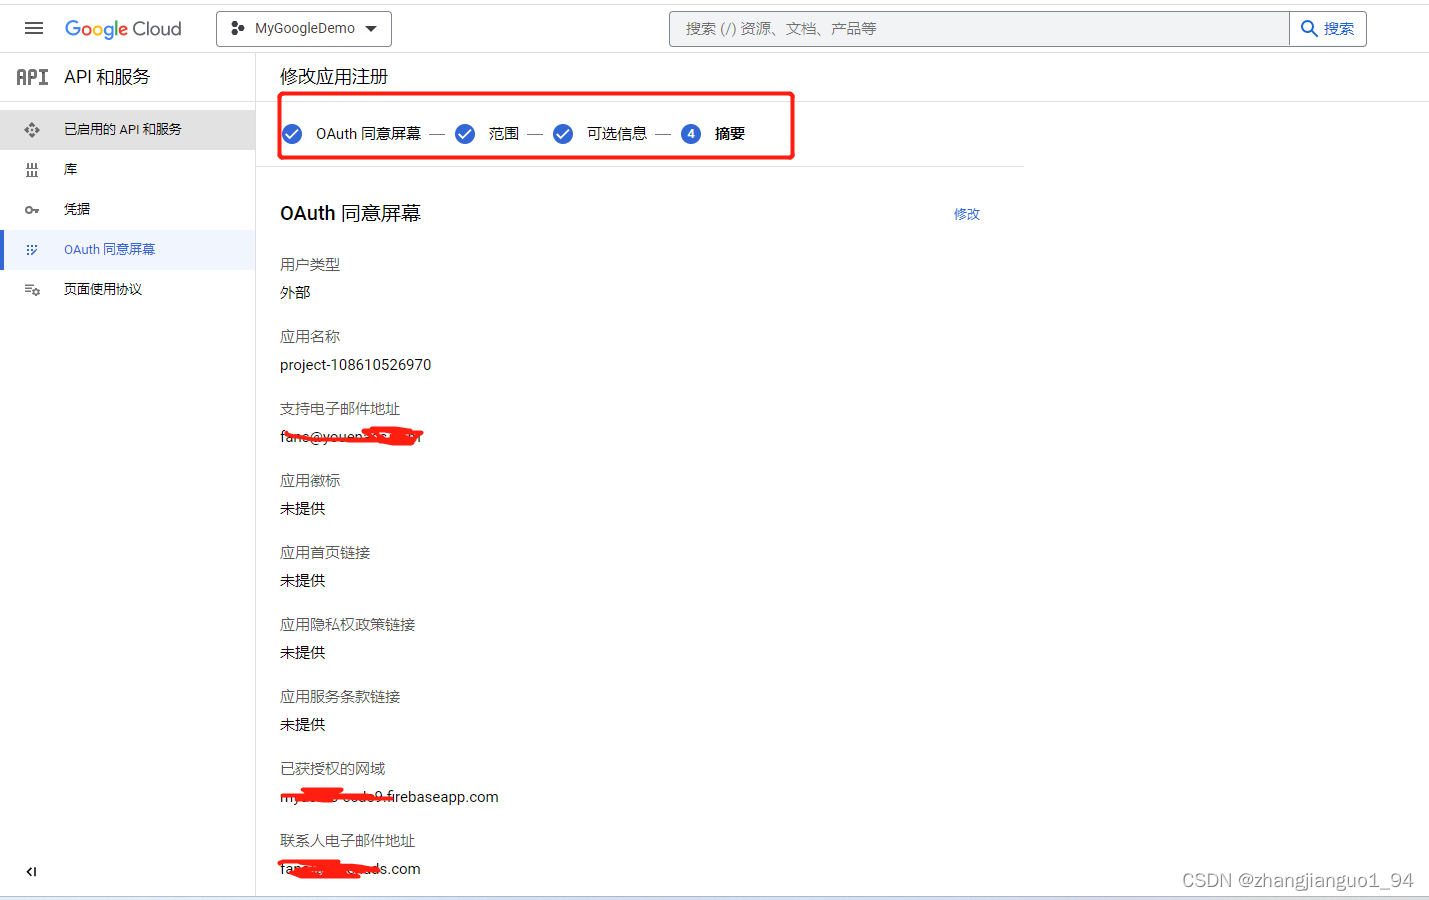Open the navigation hamburger menu
Viewport: 1429px width, 900px height.
coord(33,28)
